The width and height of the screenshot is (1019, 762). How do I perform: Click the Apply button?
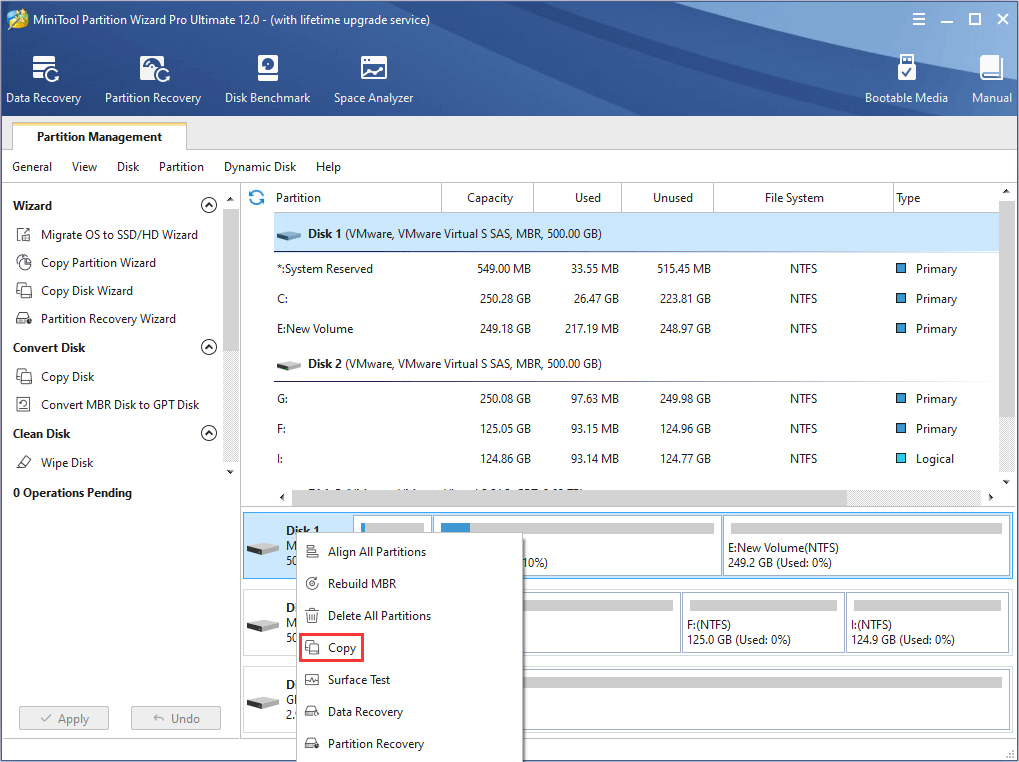pos(64,718)
